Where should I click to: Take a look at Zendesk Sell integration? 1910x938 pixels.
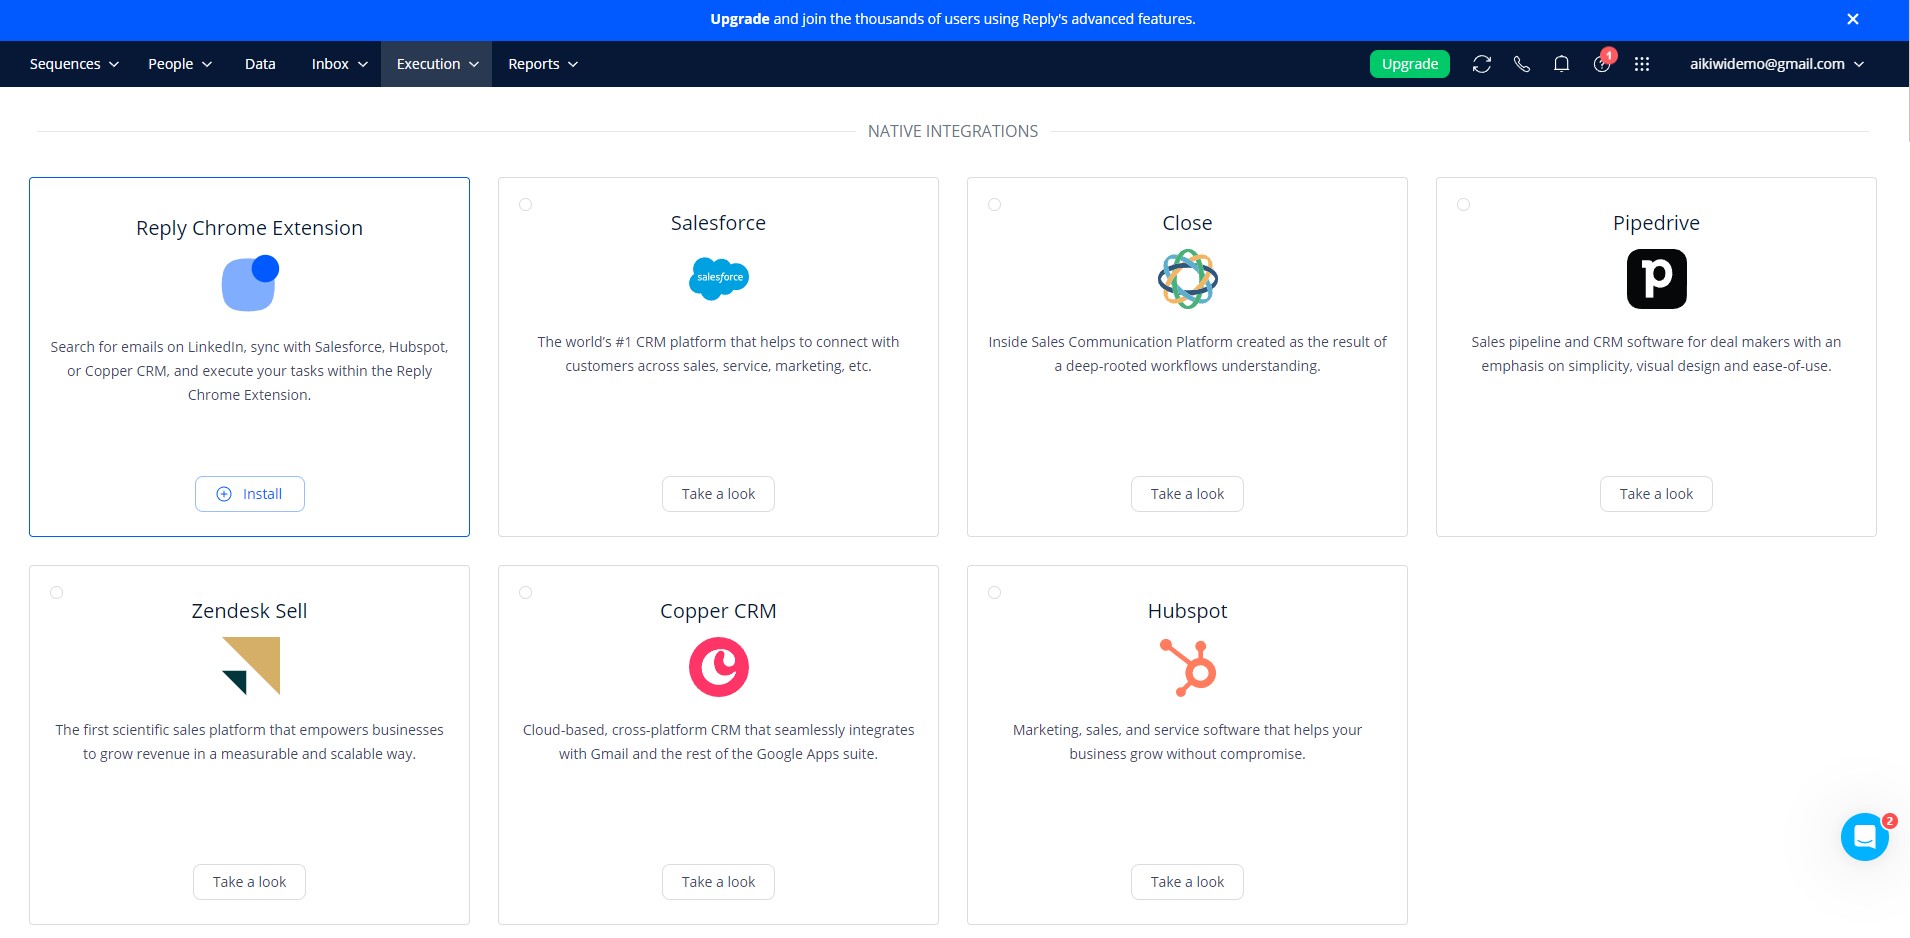tap(250, 882)
